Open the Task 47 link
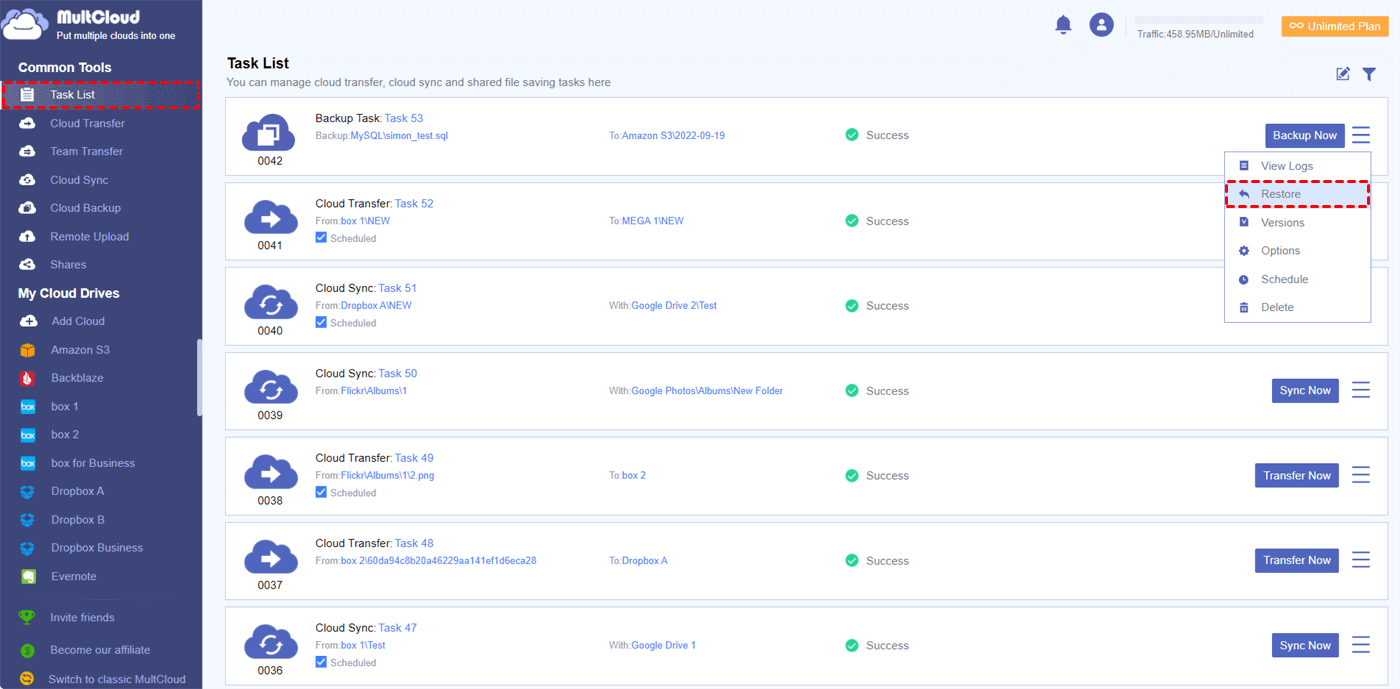 click(x=397, y=628)
